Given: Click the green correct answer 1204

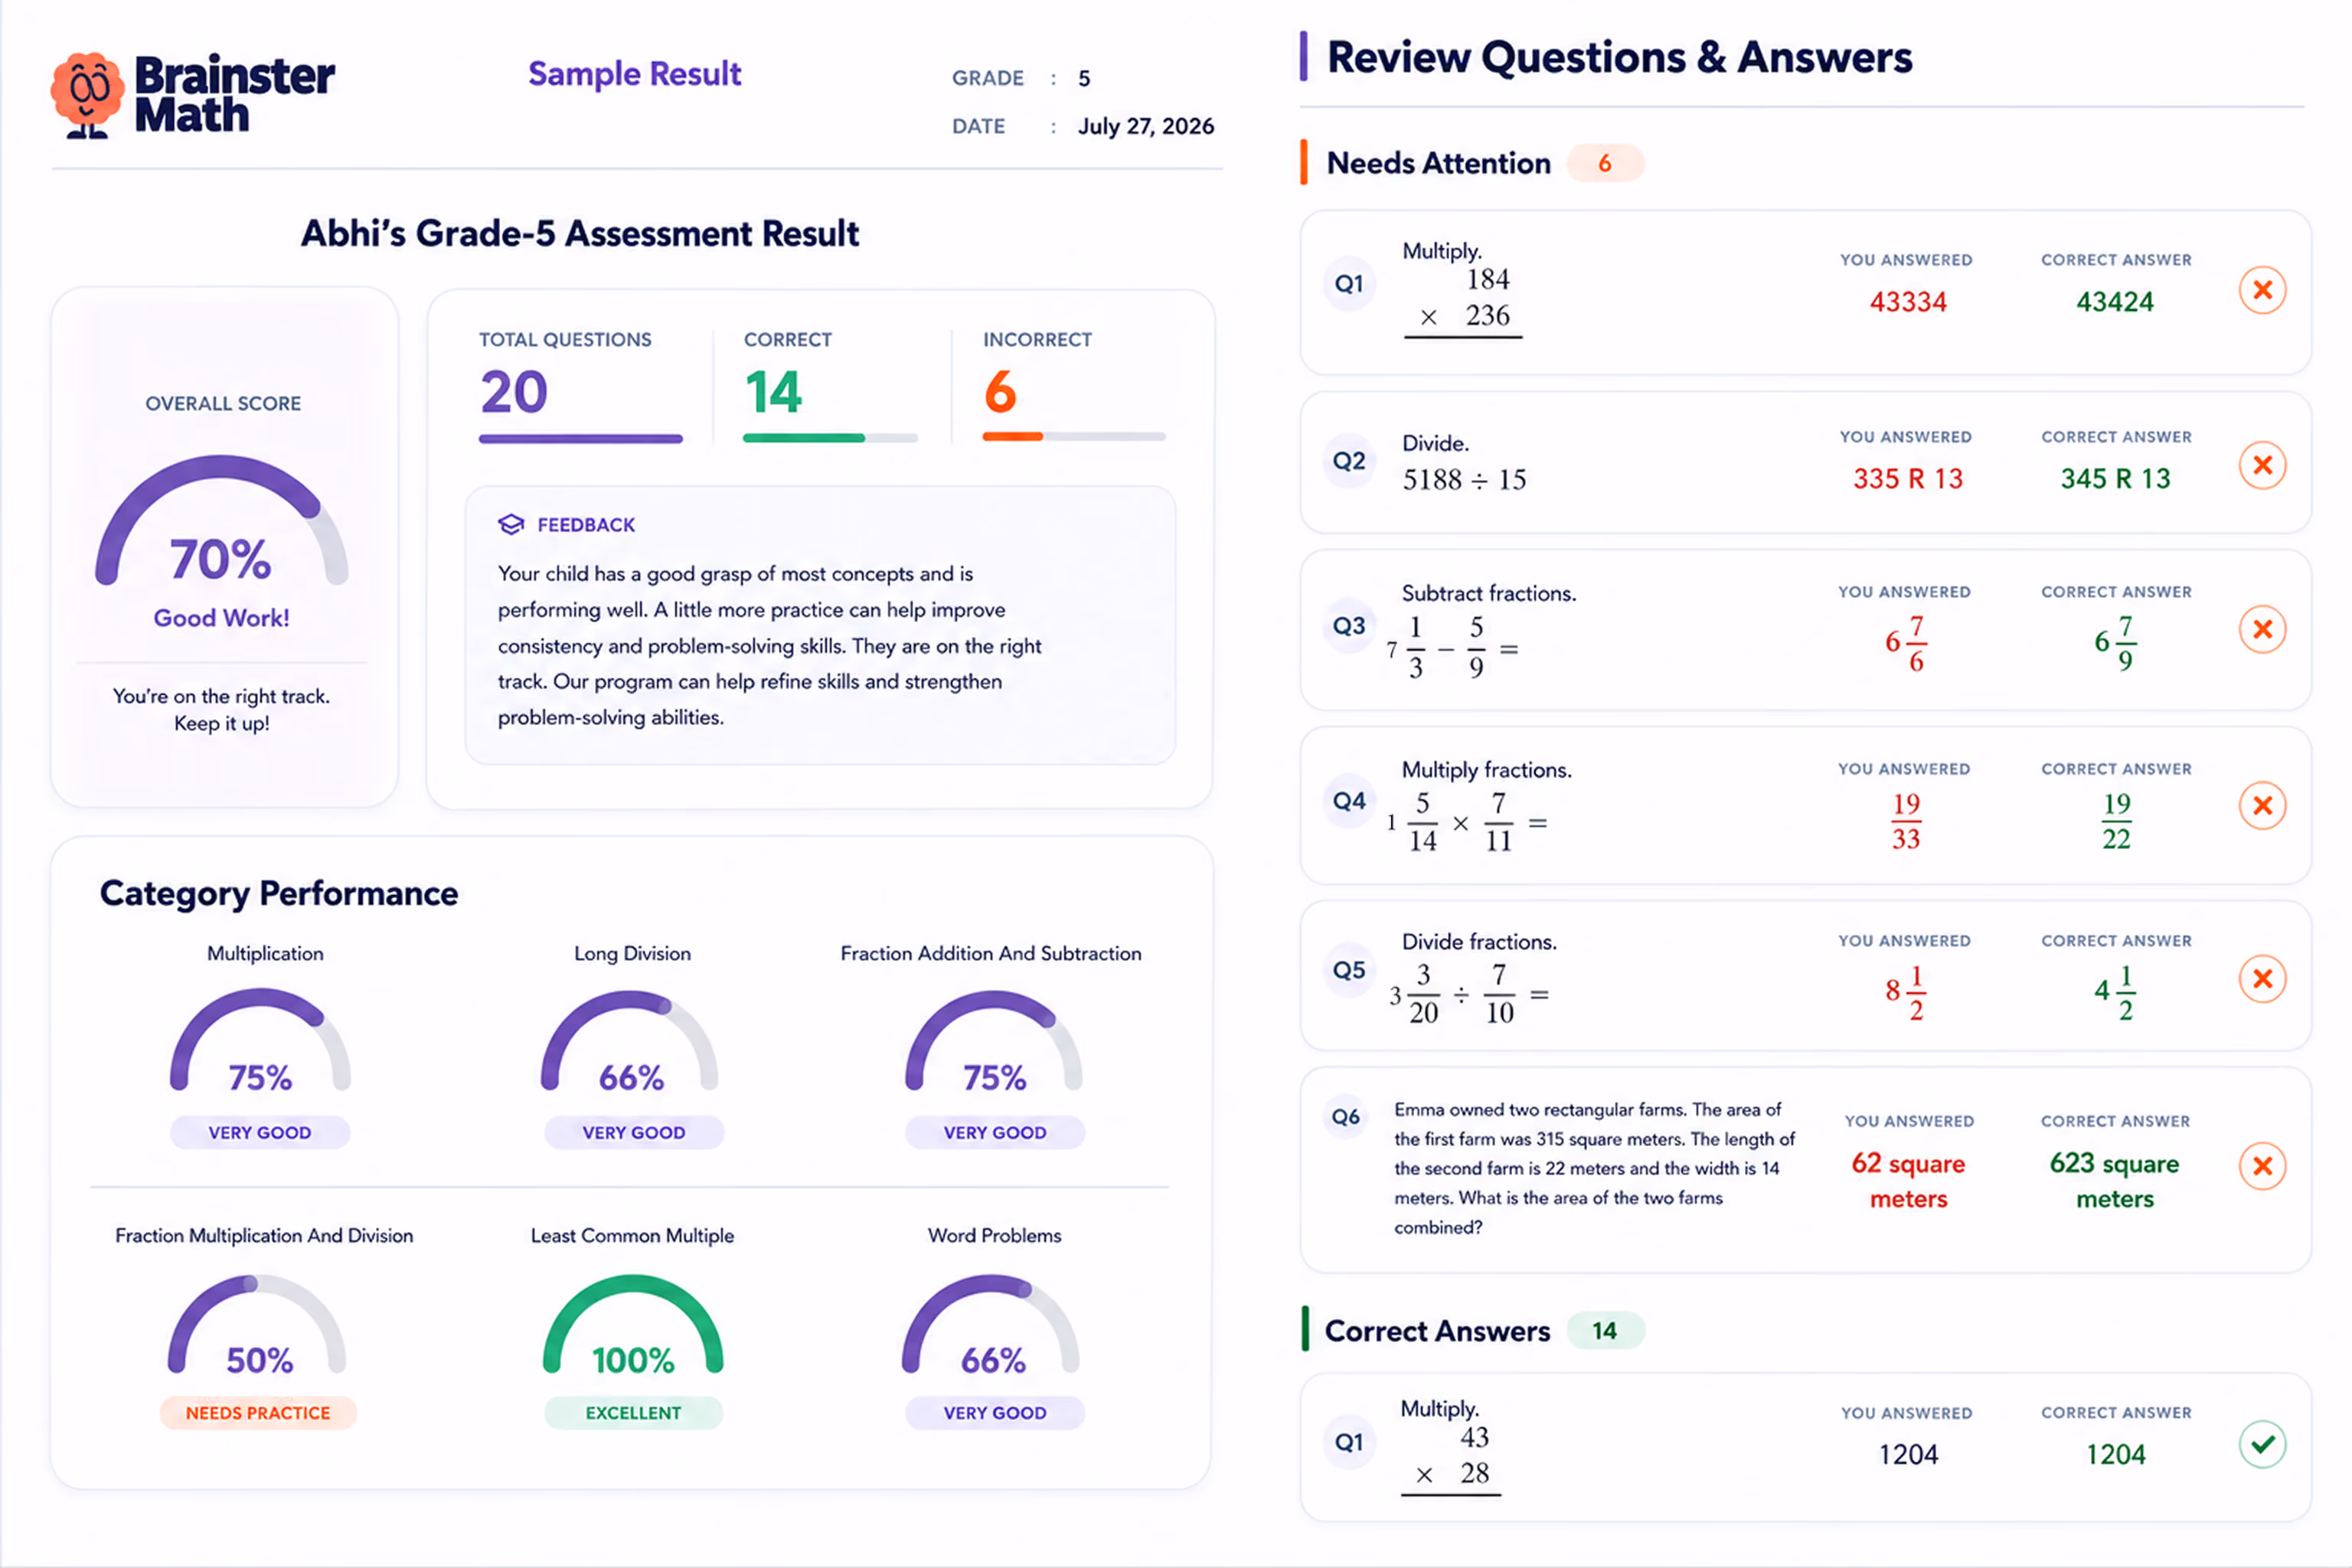Looking at the screenshot, I should (2115, 1454).
